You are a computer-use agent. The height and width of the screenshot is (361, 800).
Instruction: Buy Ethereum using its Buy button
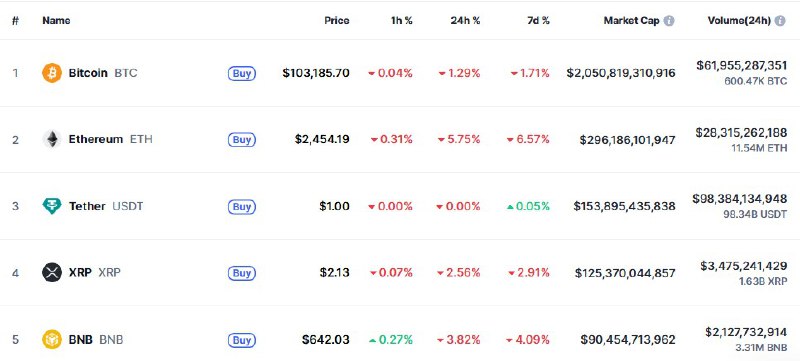(x=242, y=140)
